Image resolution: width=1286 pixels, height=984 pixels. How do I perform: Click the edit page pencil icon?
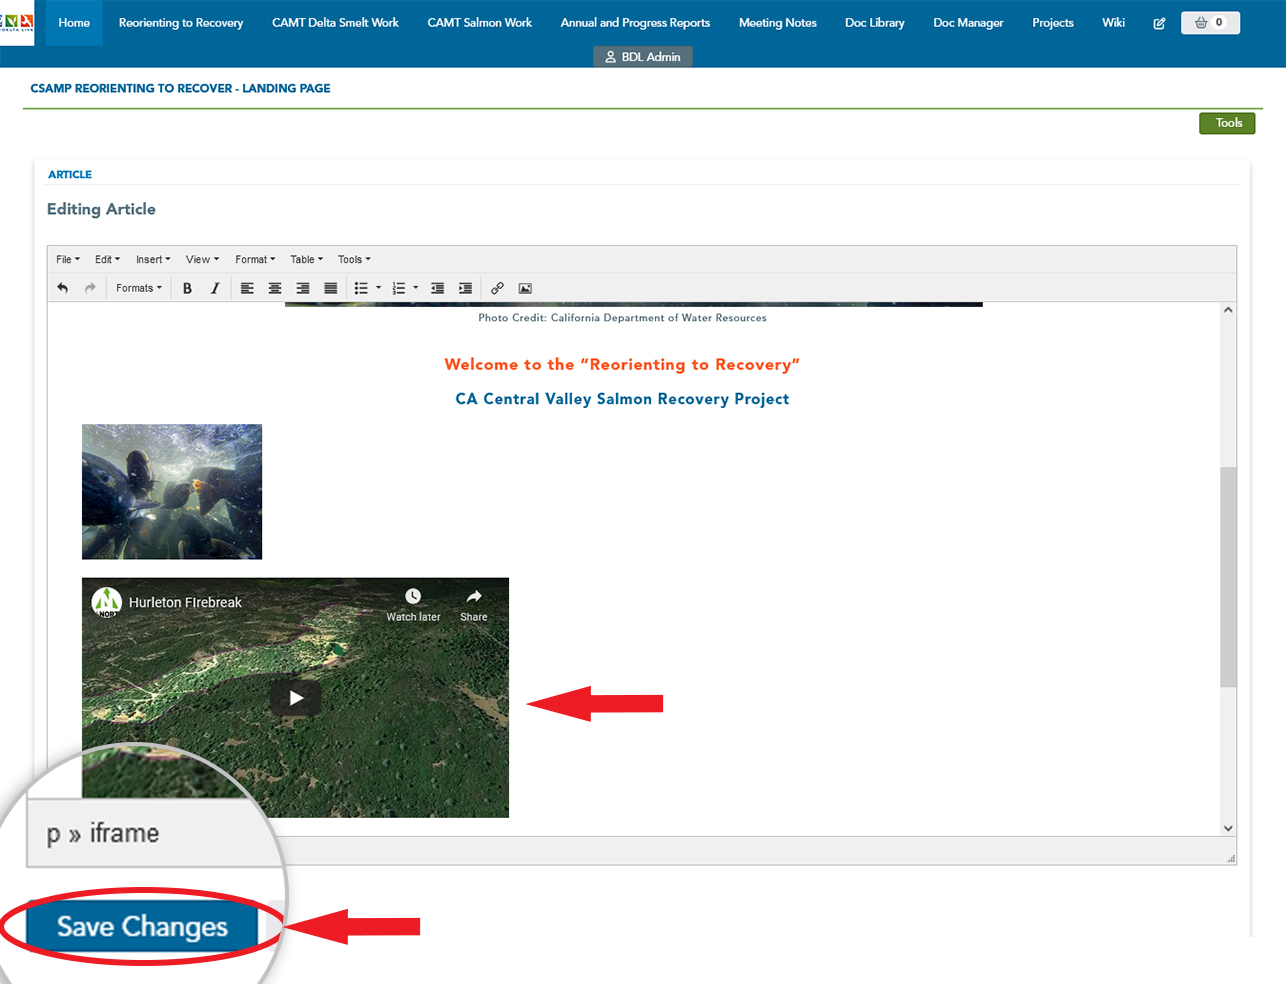click(1159, 23)
